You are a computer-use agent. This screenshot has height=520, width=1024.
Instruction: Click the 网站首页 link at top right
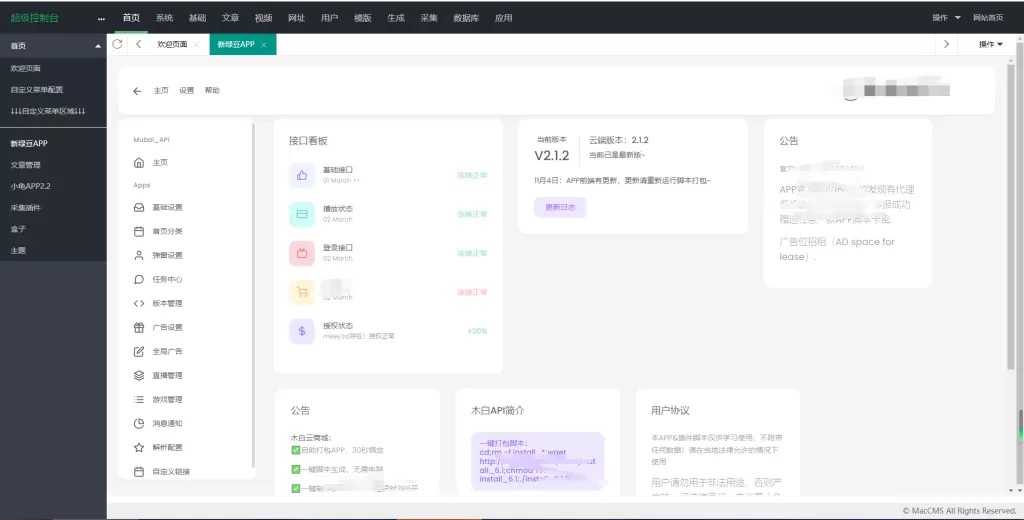click(988, 18)
